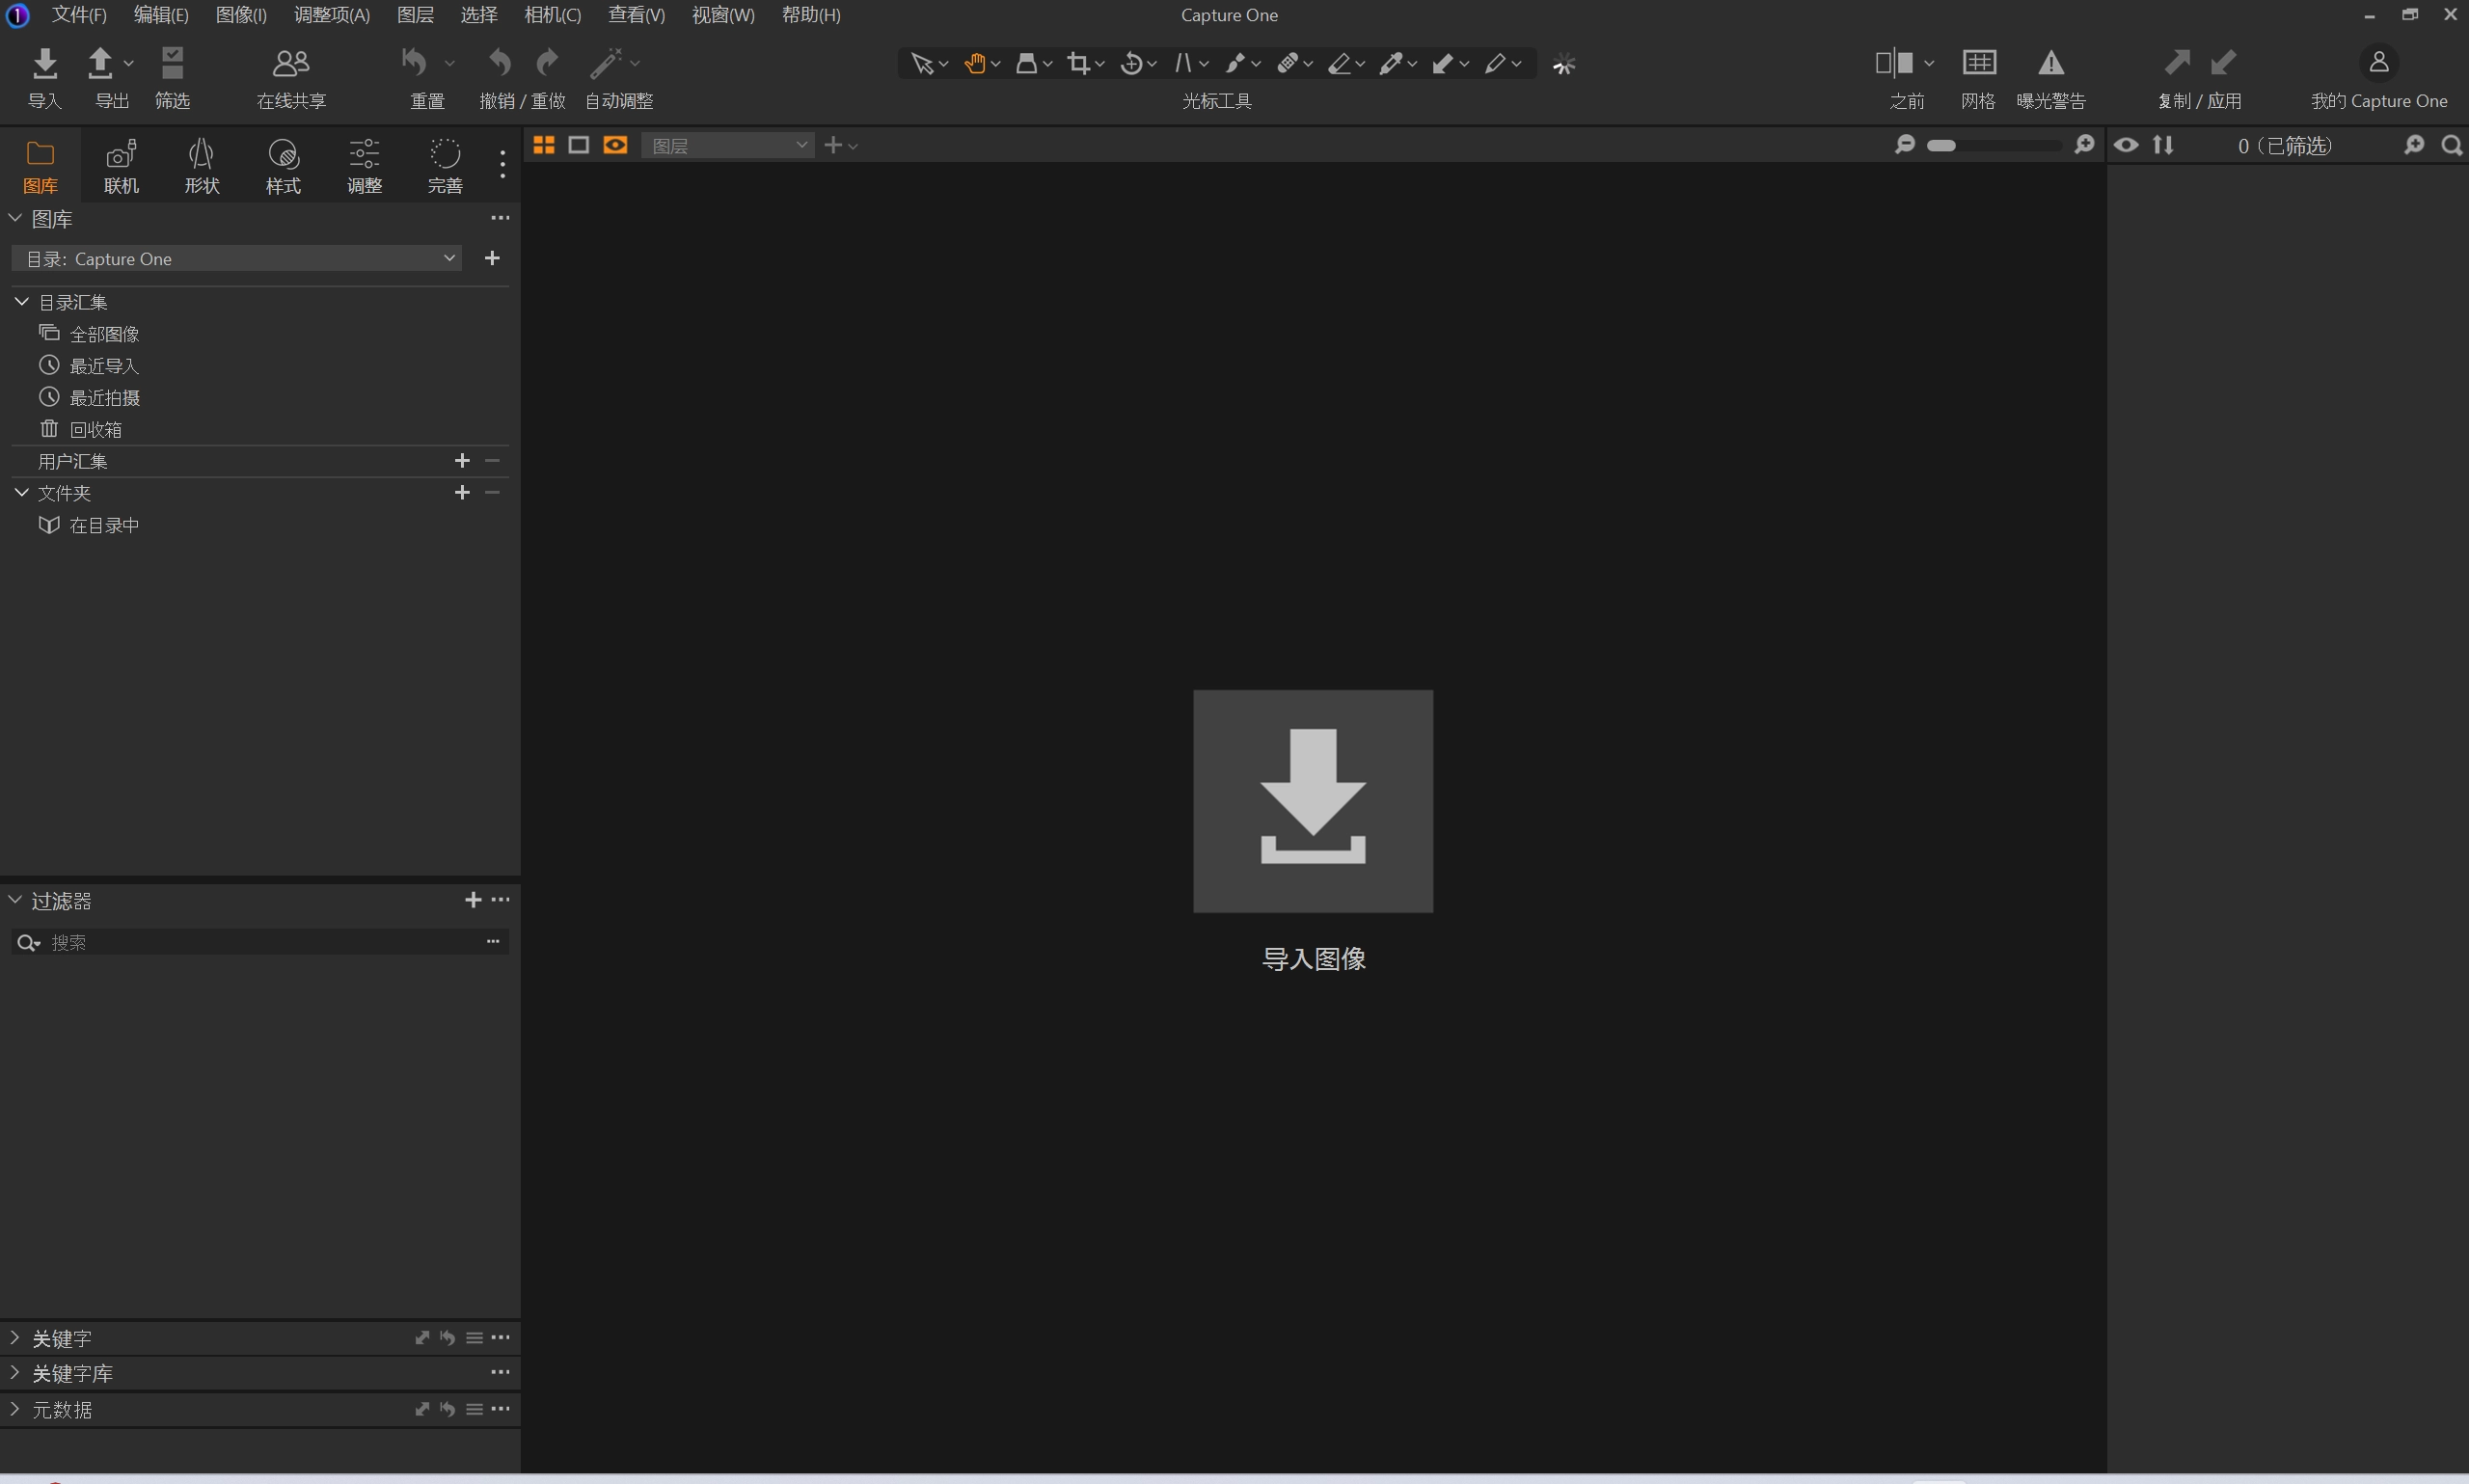The width and height of the screenshot is (2469, 1484).
Task: Click the Auto Adjust magic wand icon
Action: pos(606,64)
